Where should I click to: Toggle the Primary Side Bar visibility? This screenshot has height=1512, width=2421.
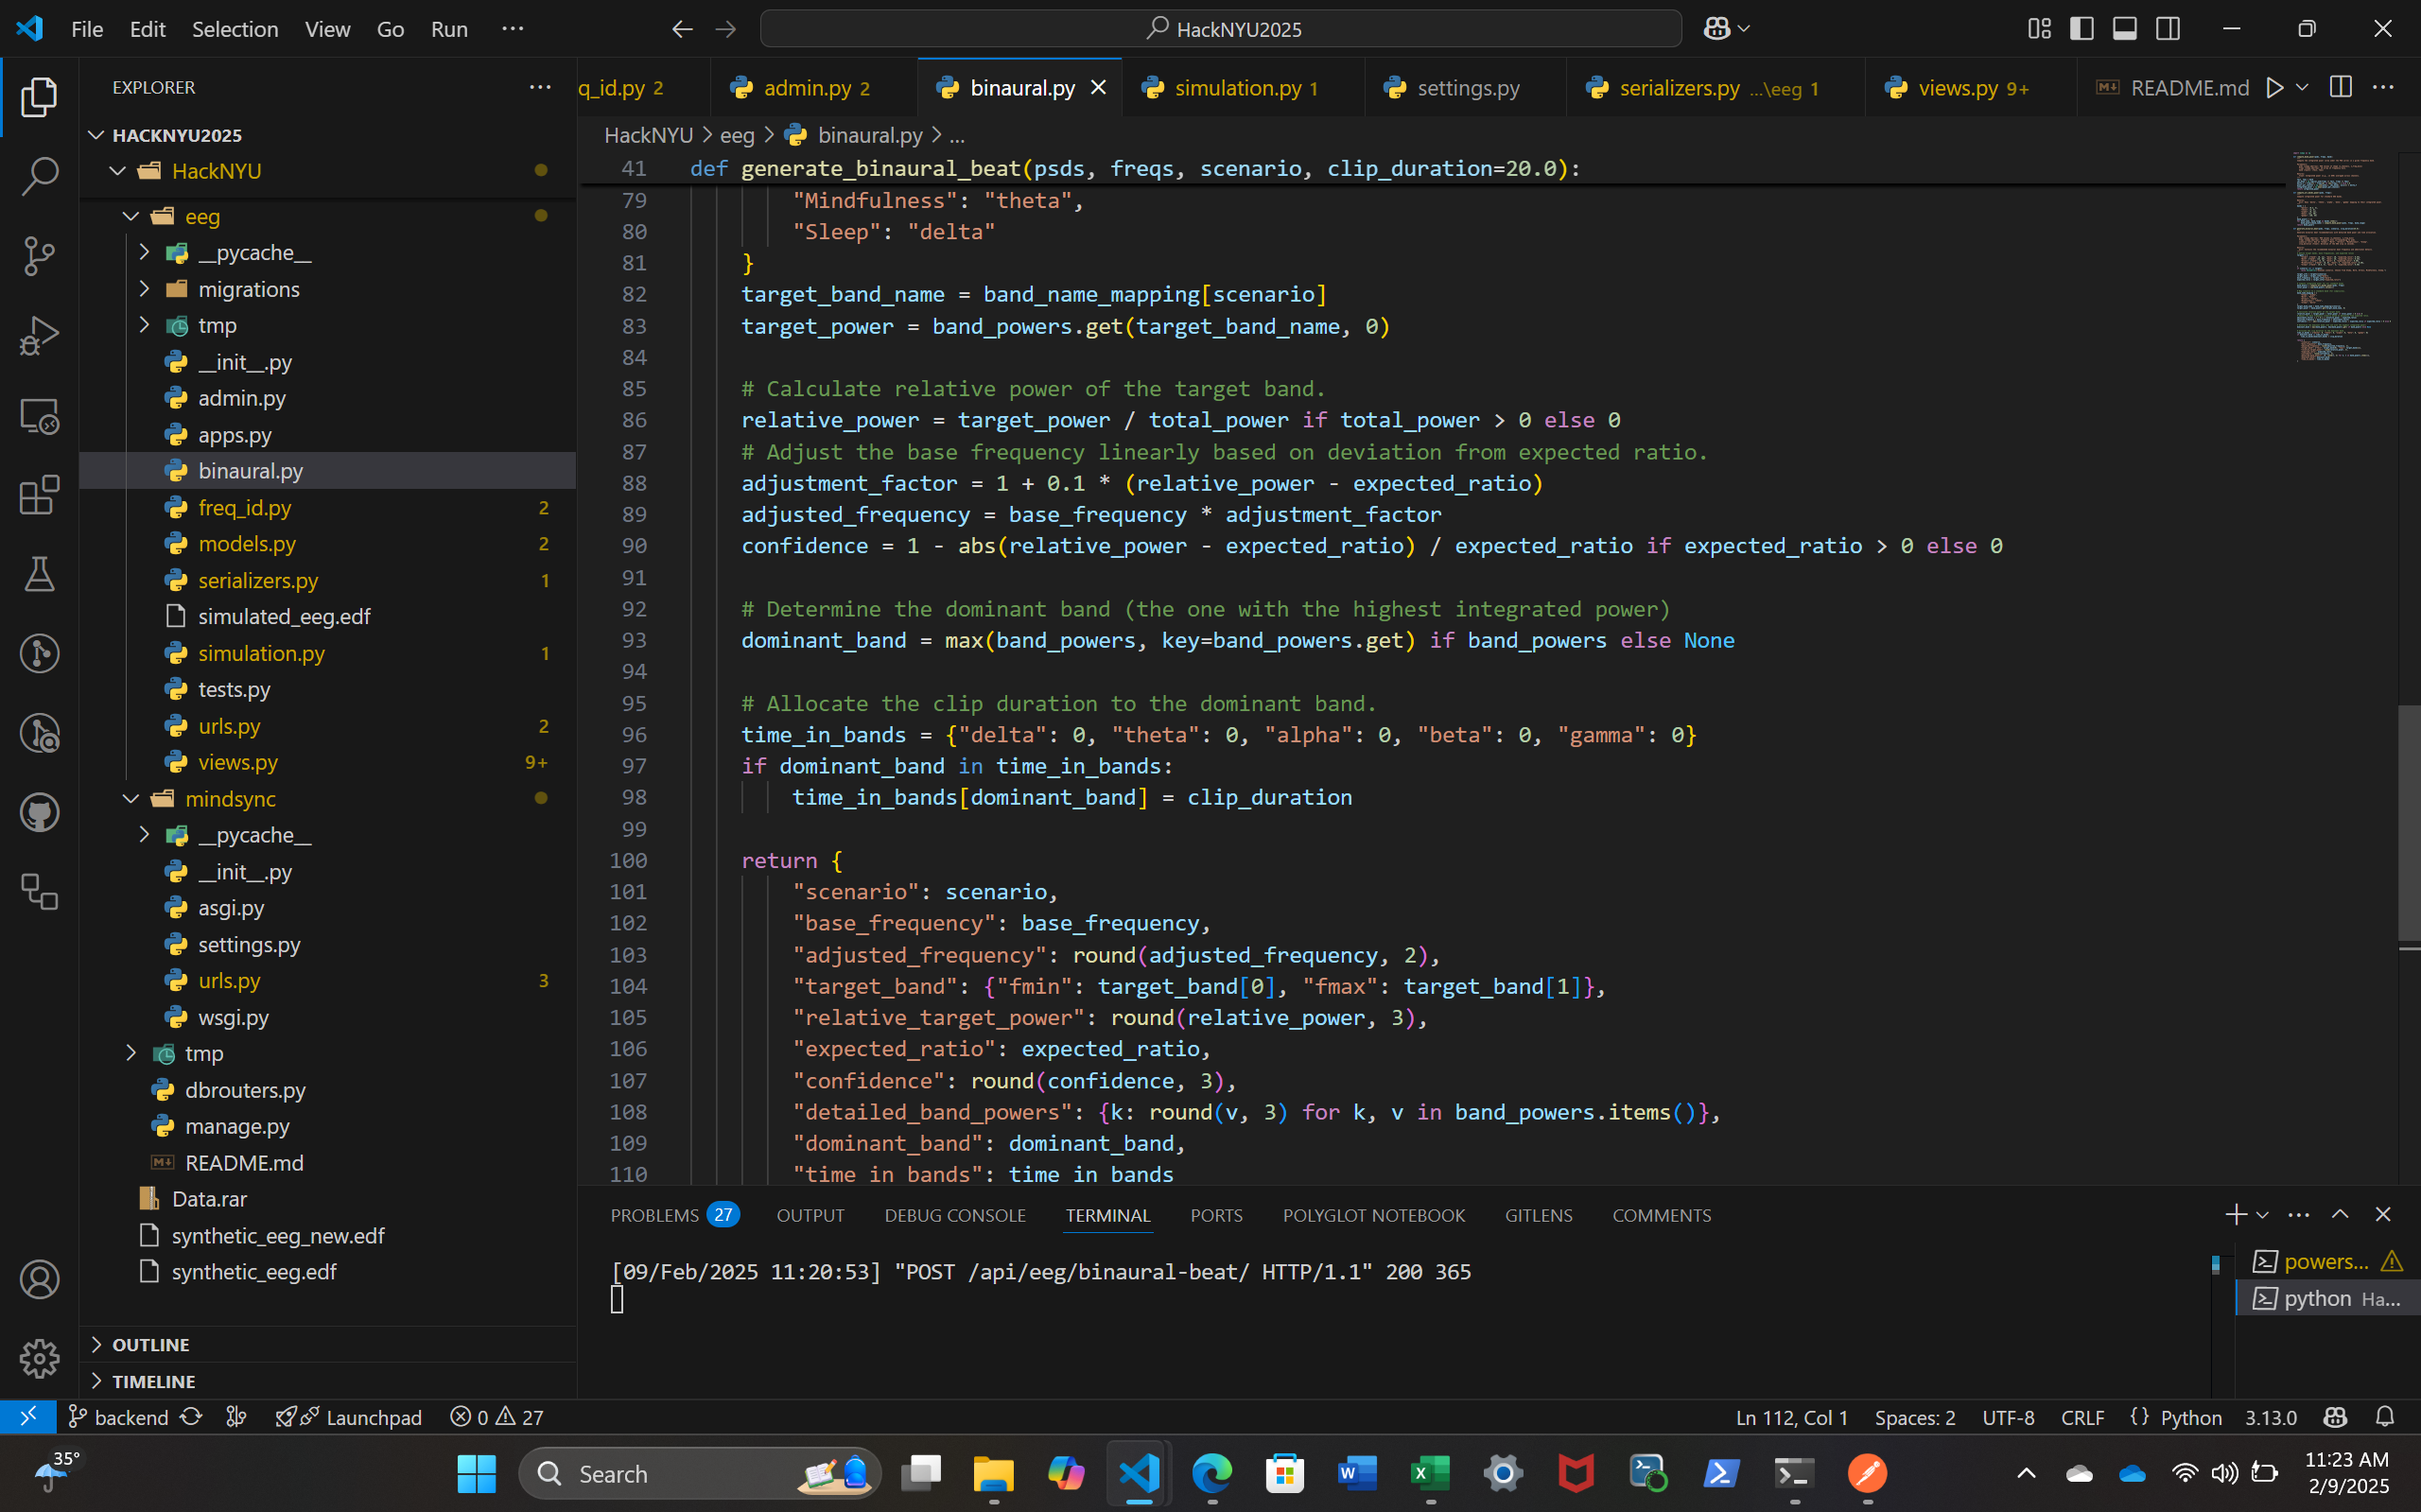(2081, 29)
